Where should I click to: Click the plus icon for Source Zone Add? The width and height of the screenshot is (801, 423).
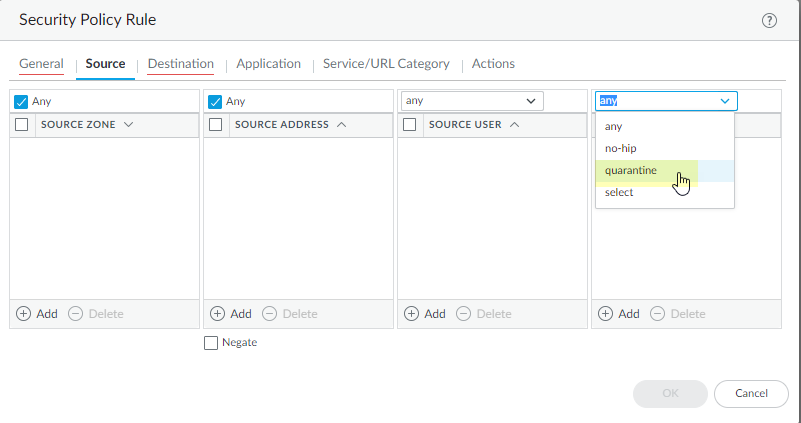tap(24, 313)
